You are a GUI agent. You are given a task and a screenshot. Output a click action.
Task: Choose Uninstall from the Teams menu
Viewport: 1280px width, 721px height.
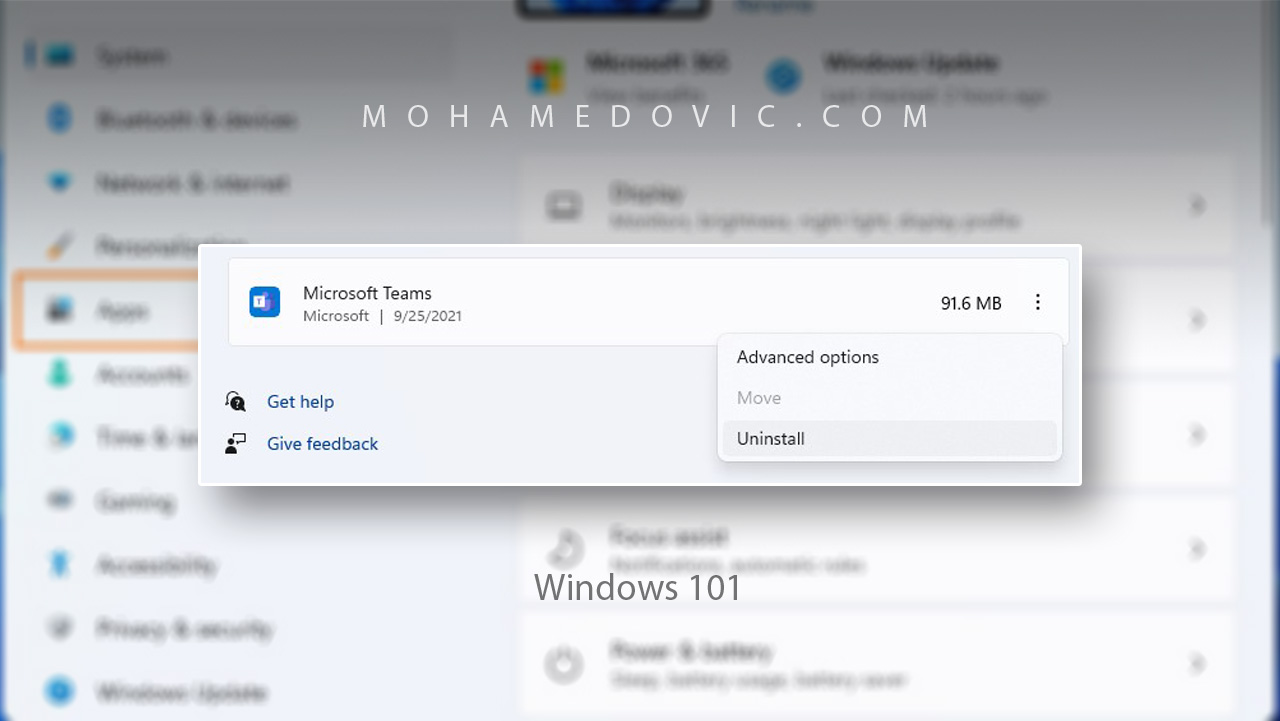pos(890,438)
